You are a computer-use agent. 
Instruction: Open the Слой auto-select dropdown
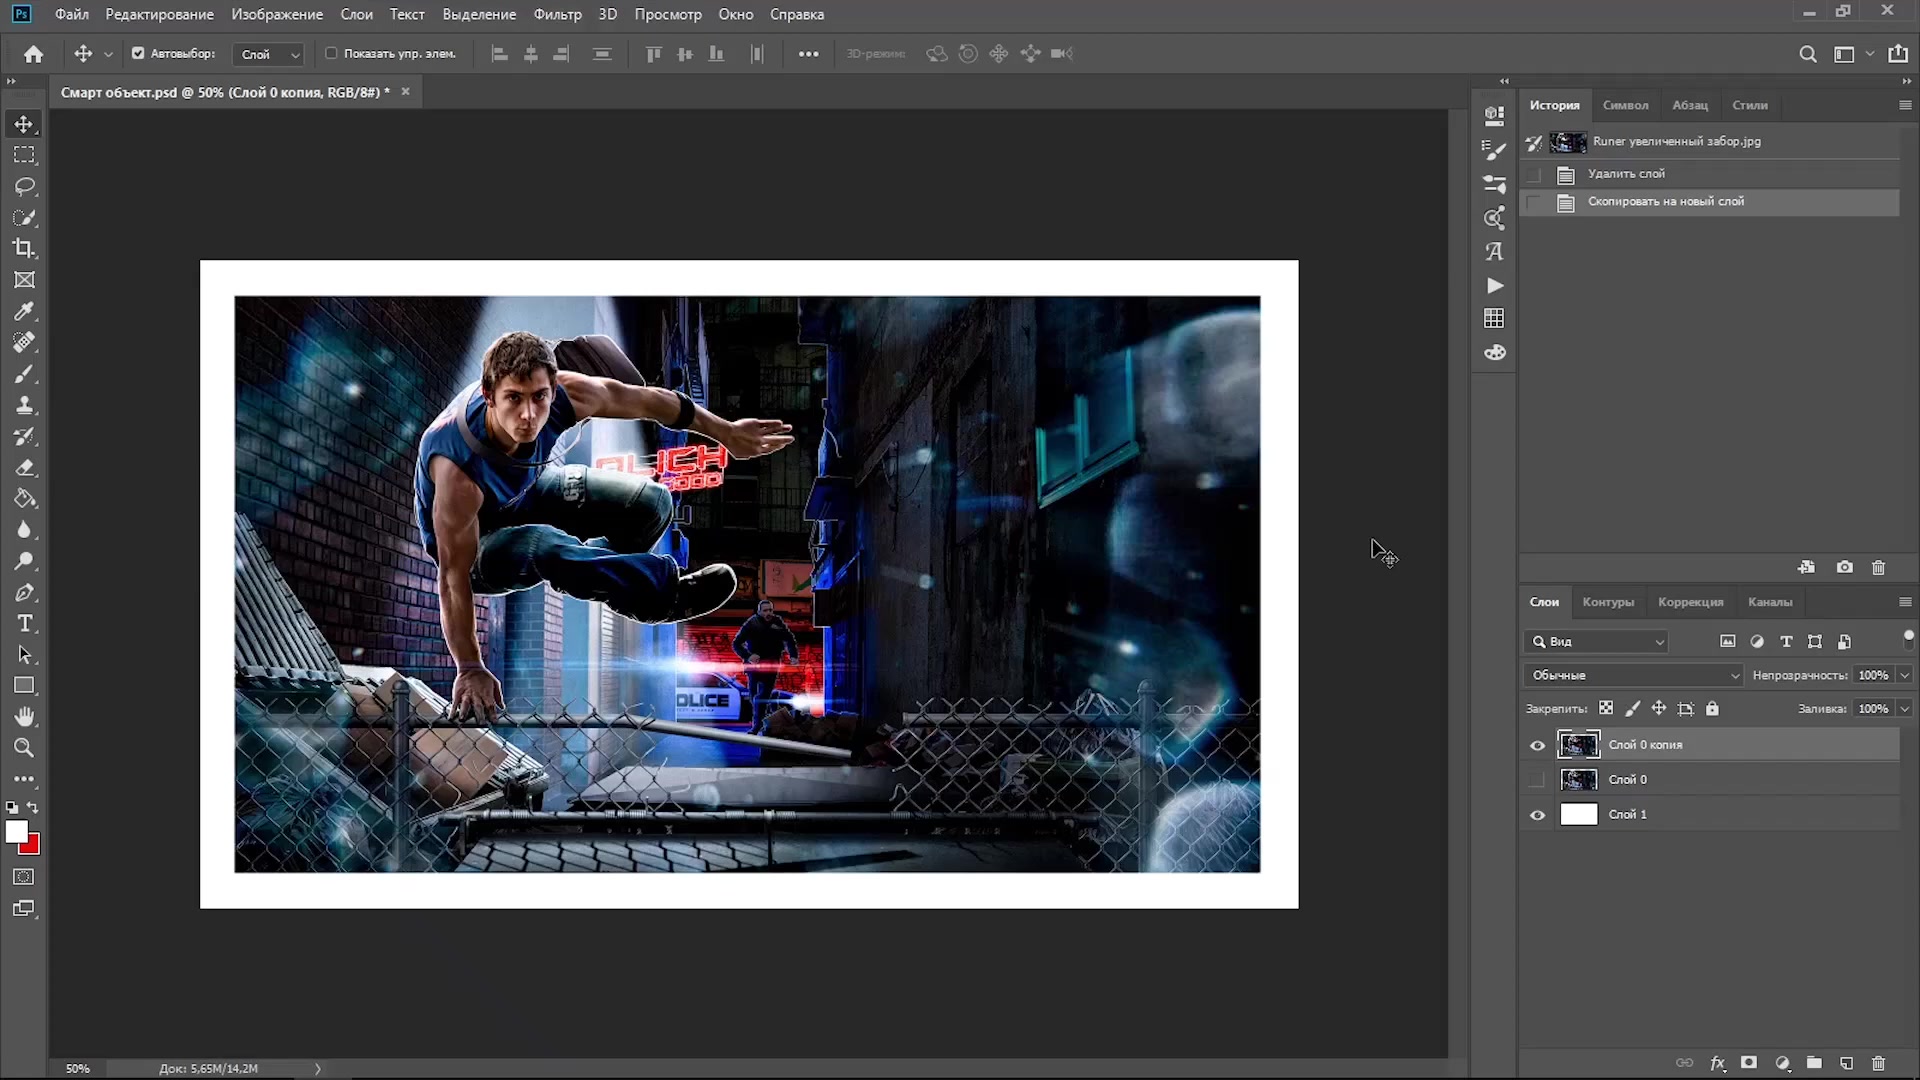click(268, 54)
